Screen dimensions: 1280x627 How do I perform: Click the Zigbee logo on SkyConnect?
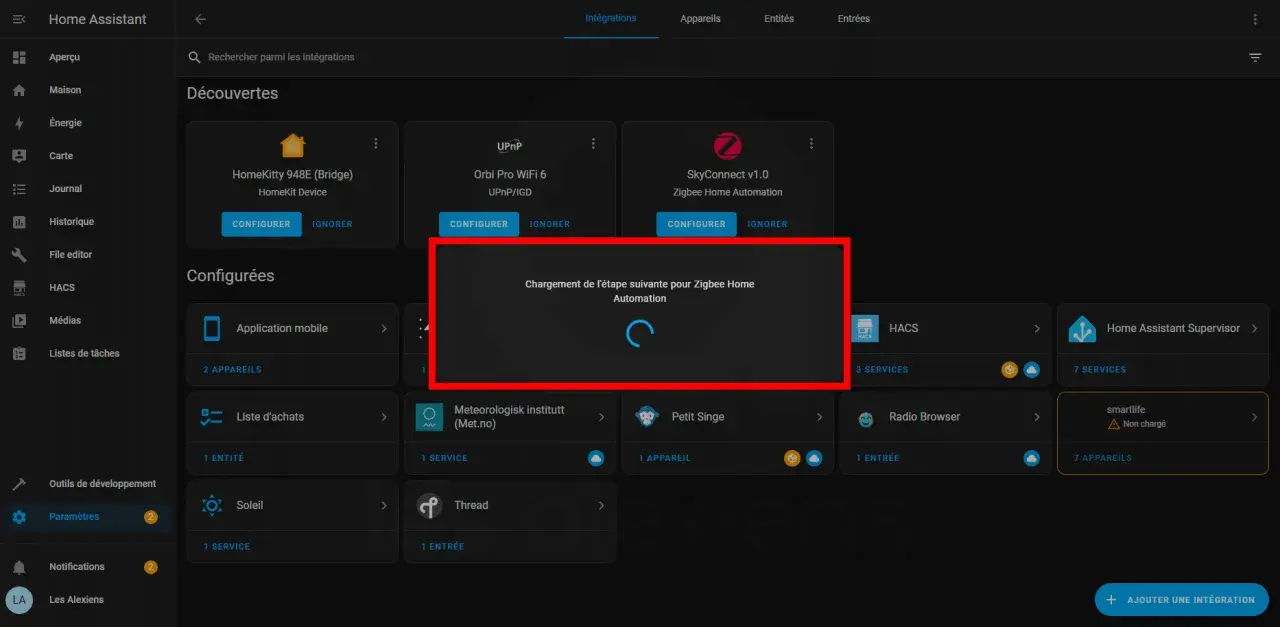728,146
